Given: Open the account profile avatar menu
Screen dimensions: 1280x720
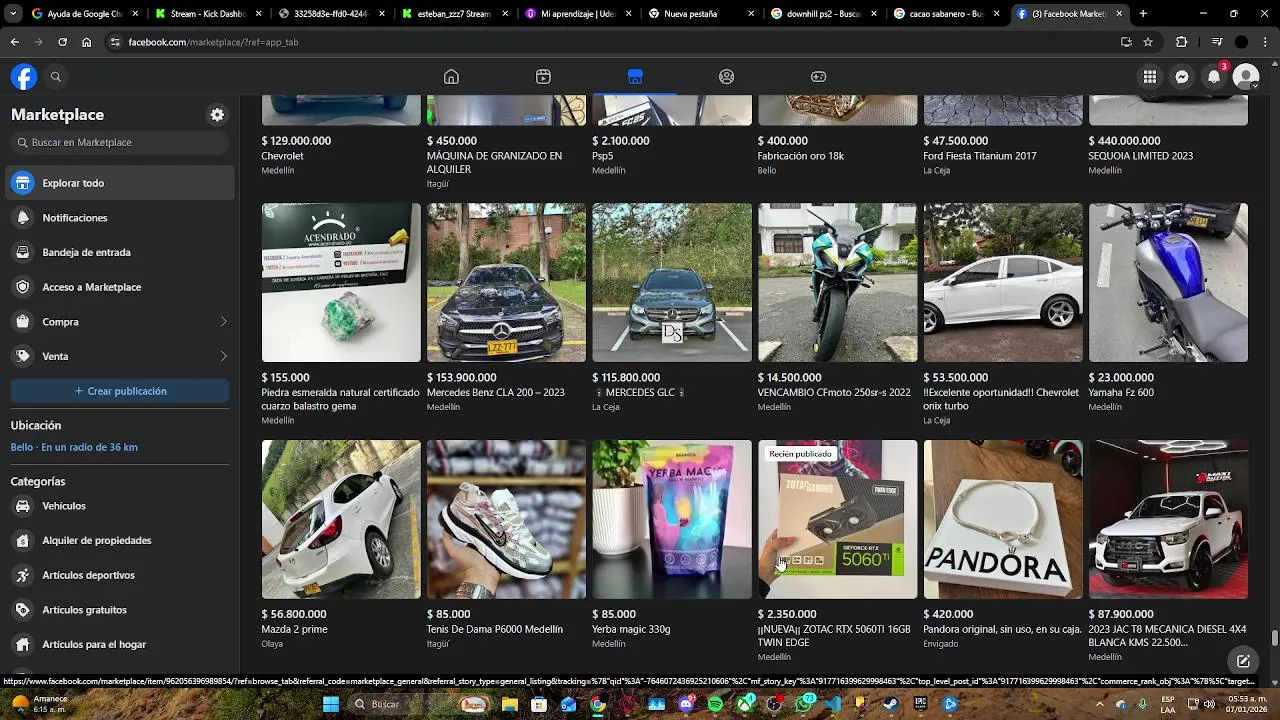Looking at the screenshot, I should pyautogui.click(x=1246, y=77).
